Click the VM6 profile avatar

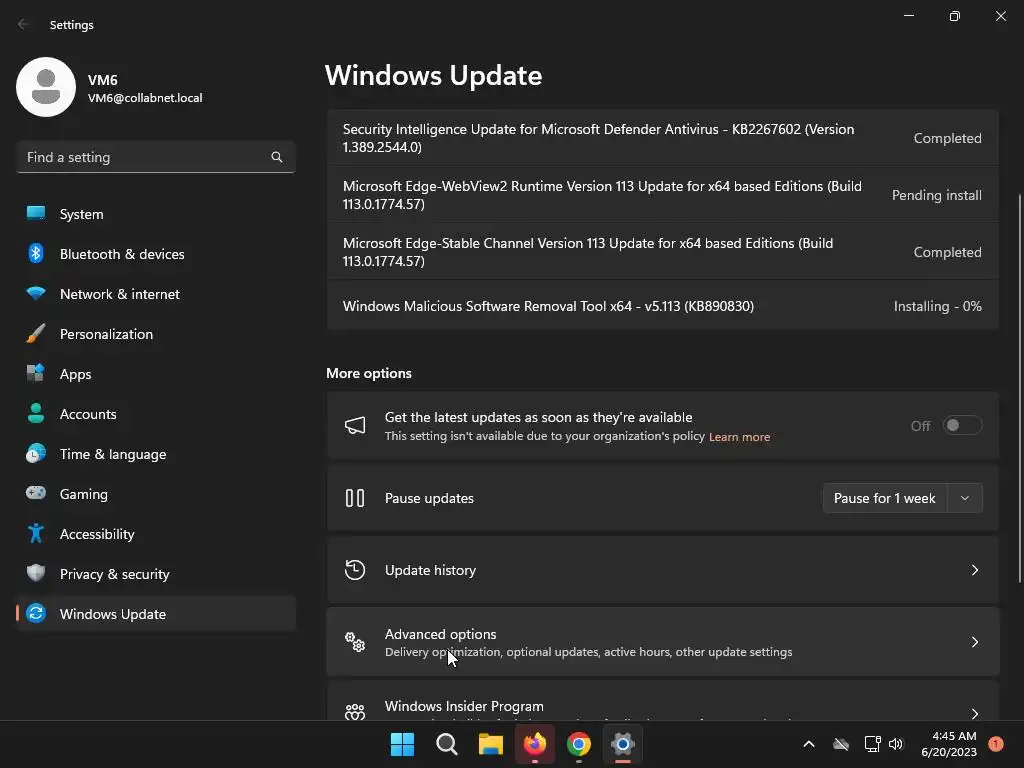(x=46, y=87)
